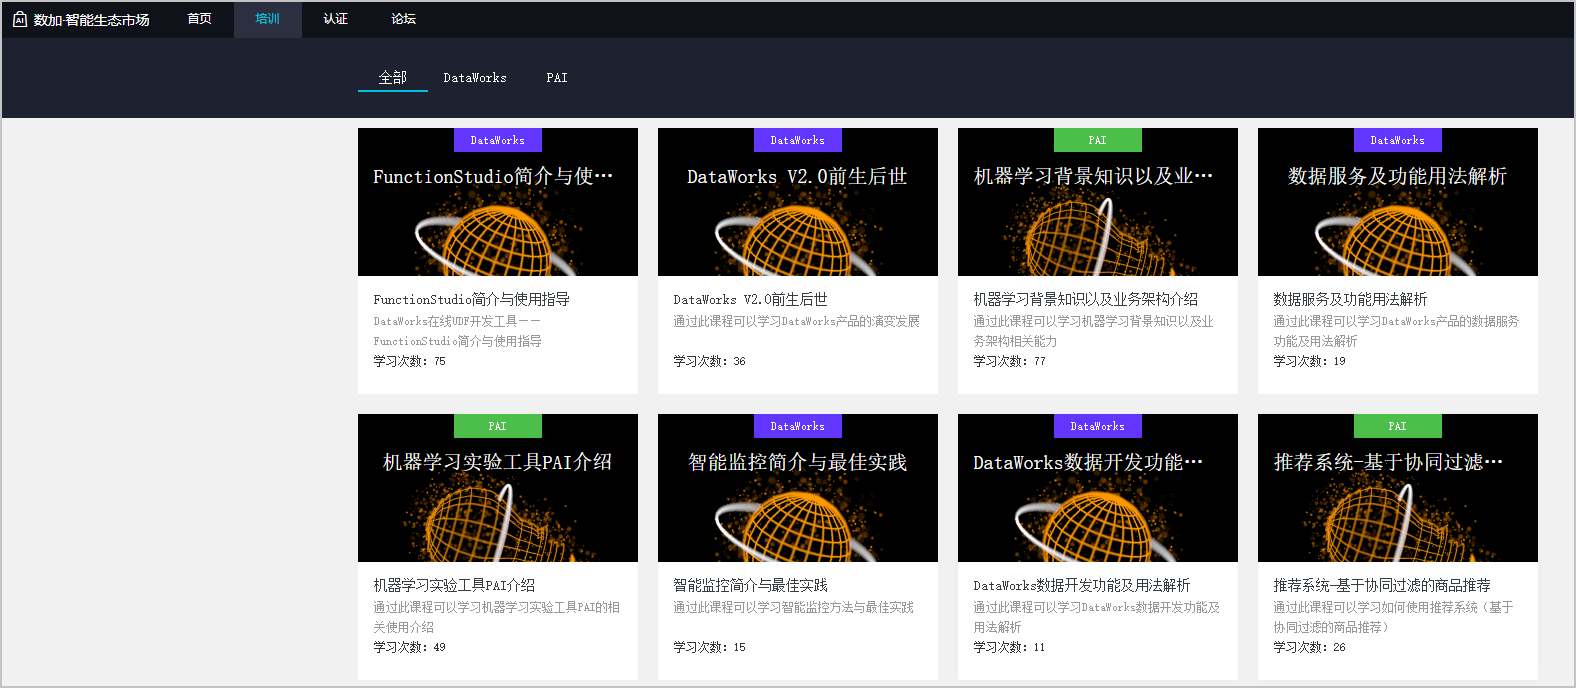Select the 培训 navigation tab
1576x688 pixels.
pos(268,19)
